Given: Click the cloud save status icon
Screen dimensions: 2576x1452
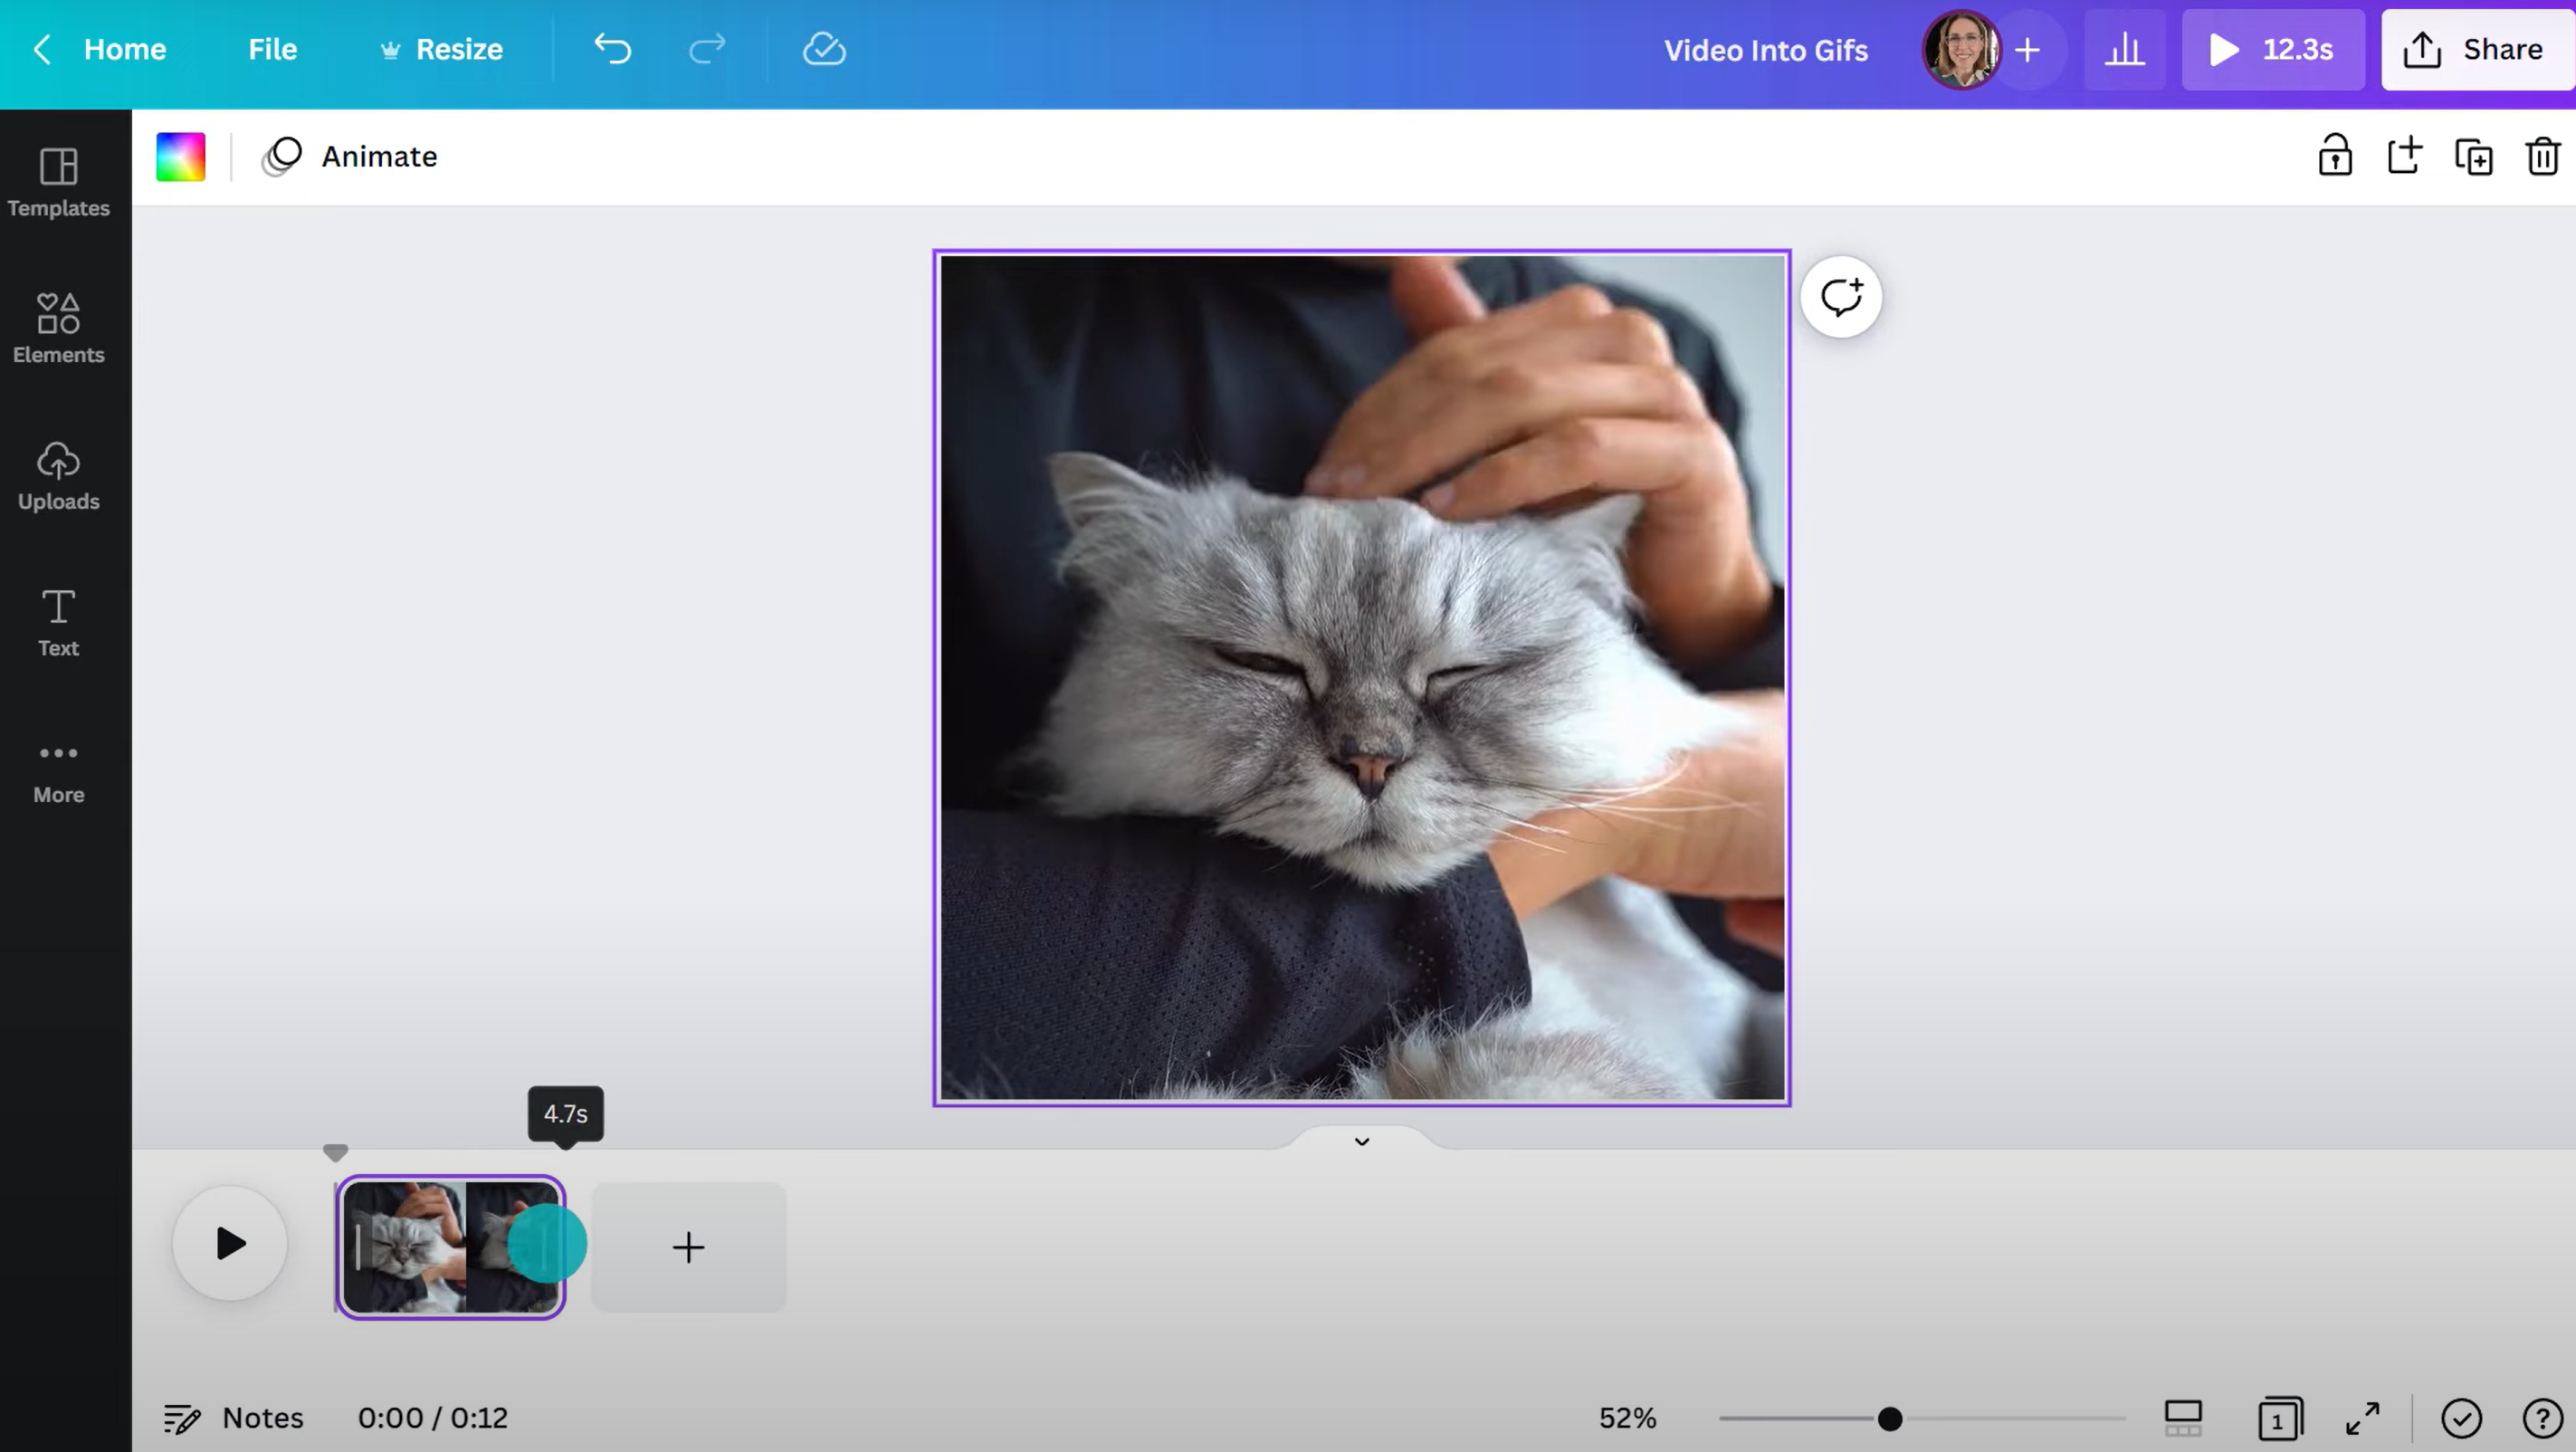Looking at the screenshot, I should click(x=824, y=49).
